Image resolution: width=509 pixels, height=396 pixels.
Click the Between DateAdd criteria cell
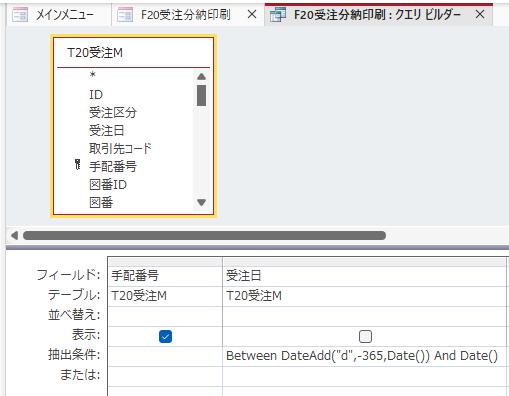364,356
